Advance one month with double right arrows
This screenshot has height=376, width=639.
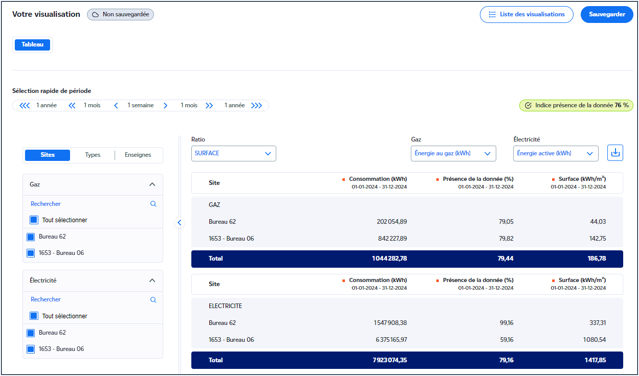point(209,106)
